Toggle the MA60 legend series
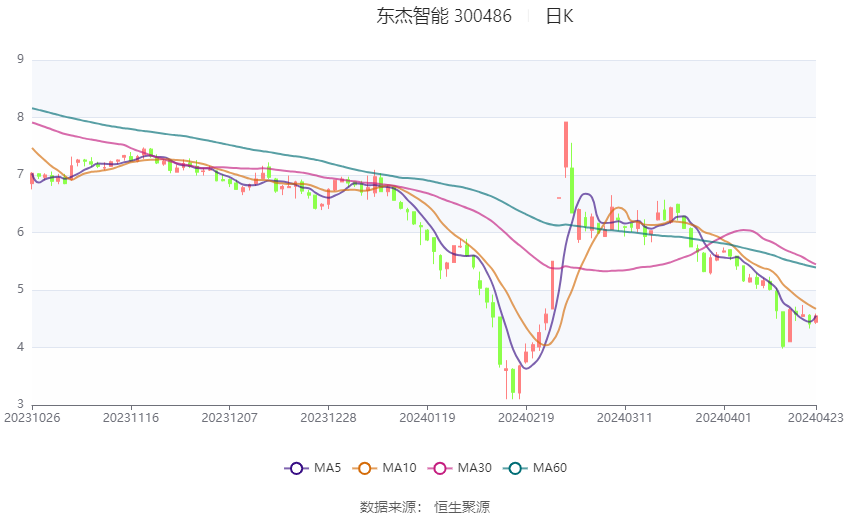This screenshot has width=850, height=517. 535,468
